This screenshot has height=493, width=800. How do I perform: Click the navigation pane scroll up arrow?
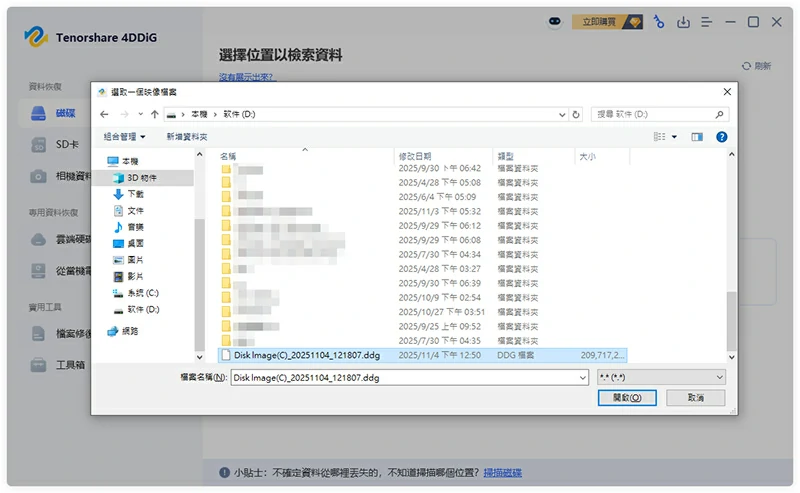(199, 155)
